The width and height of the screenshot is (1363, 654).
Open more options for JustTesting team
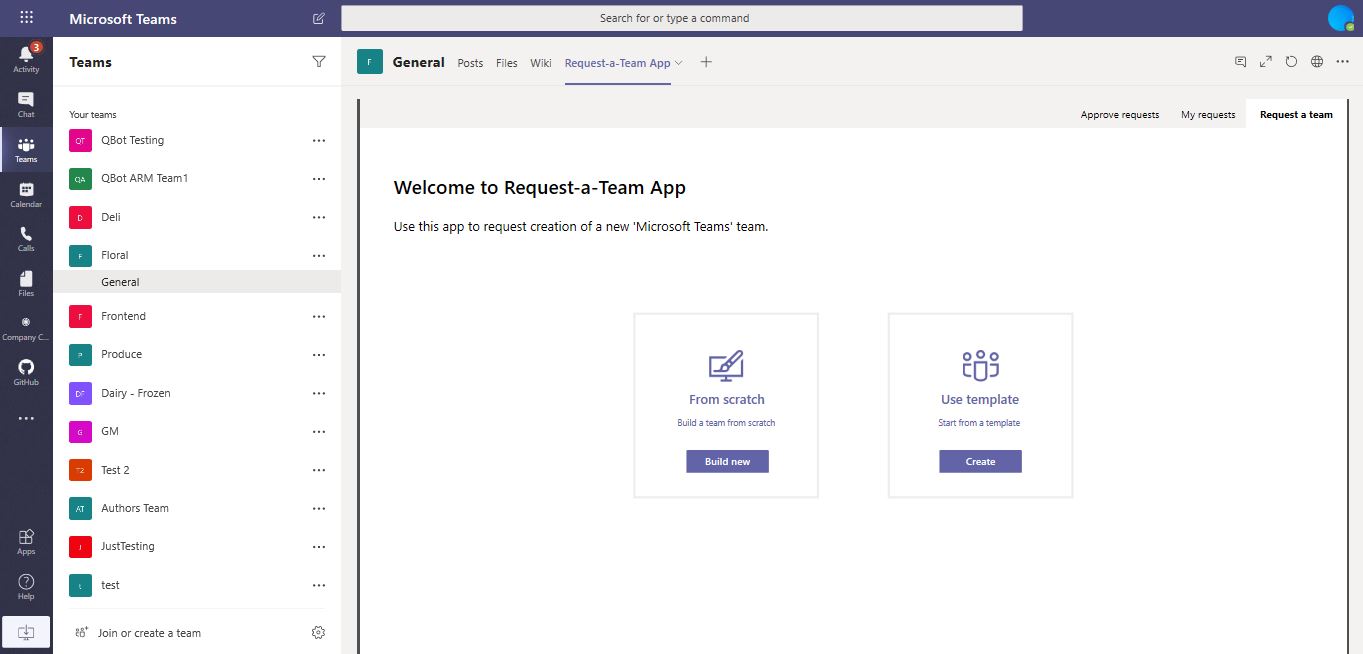(319, 547)
